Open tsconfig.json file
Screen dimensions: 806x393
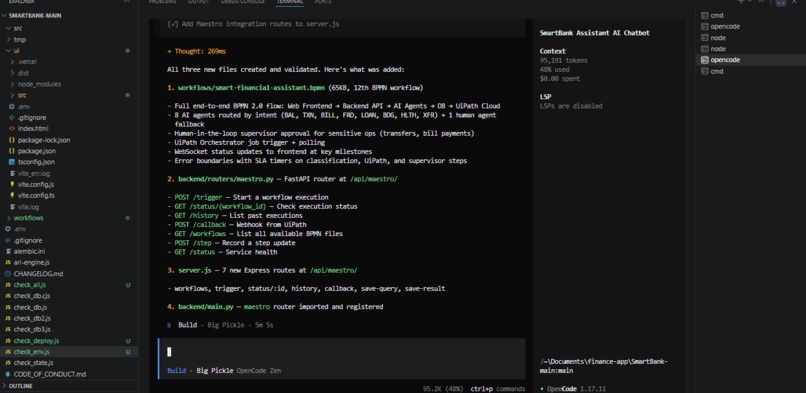[x=36, y=162]
